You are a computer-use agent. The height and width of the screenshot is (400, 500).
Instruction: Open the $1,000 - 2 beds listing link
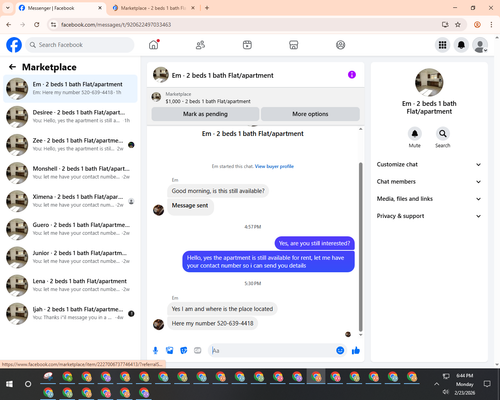[x=208, y=101]
